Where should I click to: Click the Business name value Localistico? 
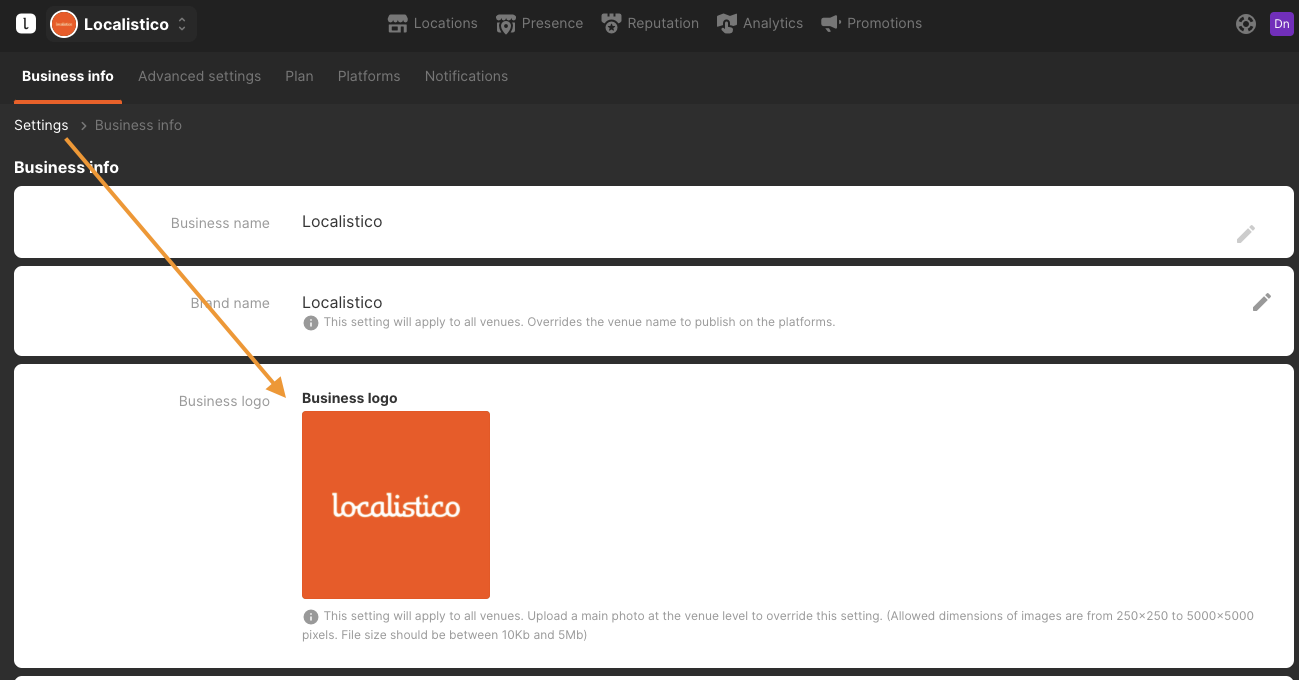point(342,222)
